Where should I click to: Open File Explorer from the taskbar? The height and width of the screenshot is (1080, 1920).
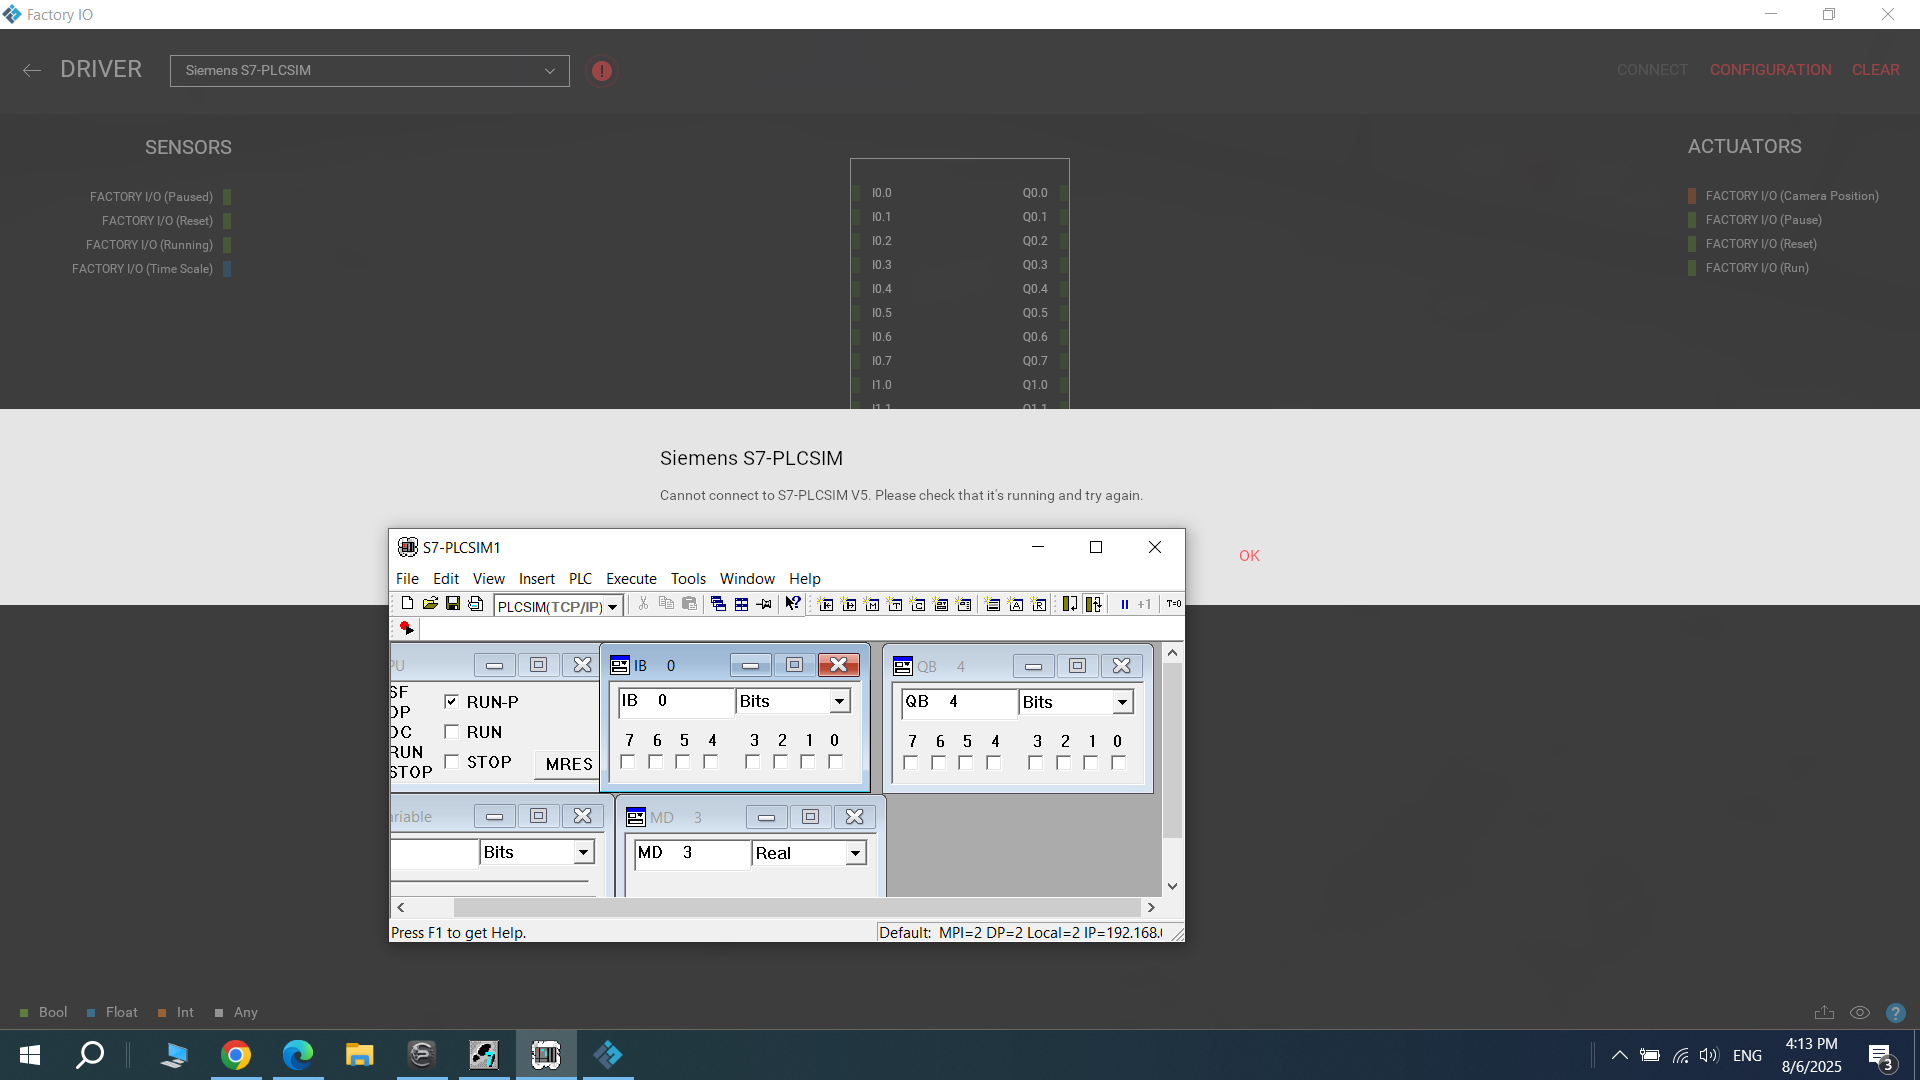point(359,1055)
